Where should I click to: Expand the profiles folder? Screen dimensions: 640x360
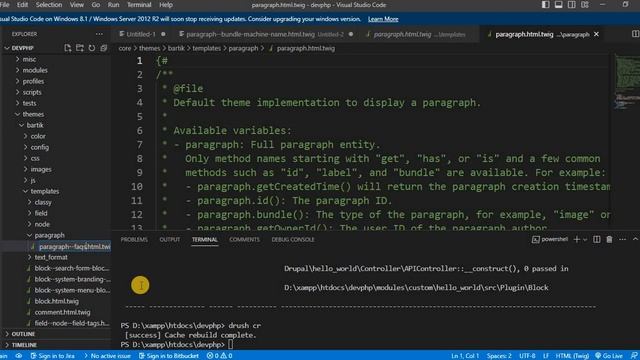click(33, 81)
